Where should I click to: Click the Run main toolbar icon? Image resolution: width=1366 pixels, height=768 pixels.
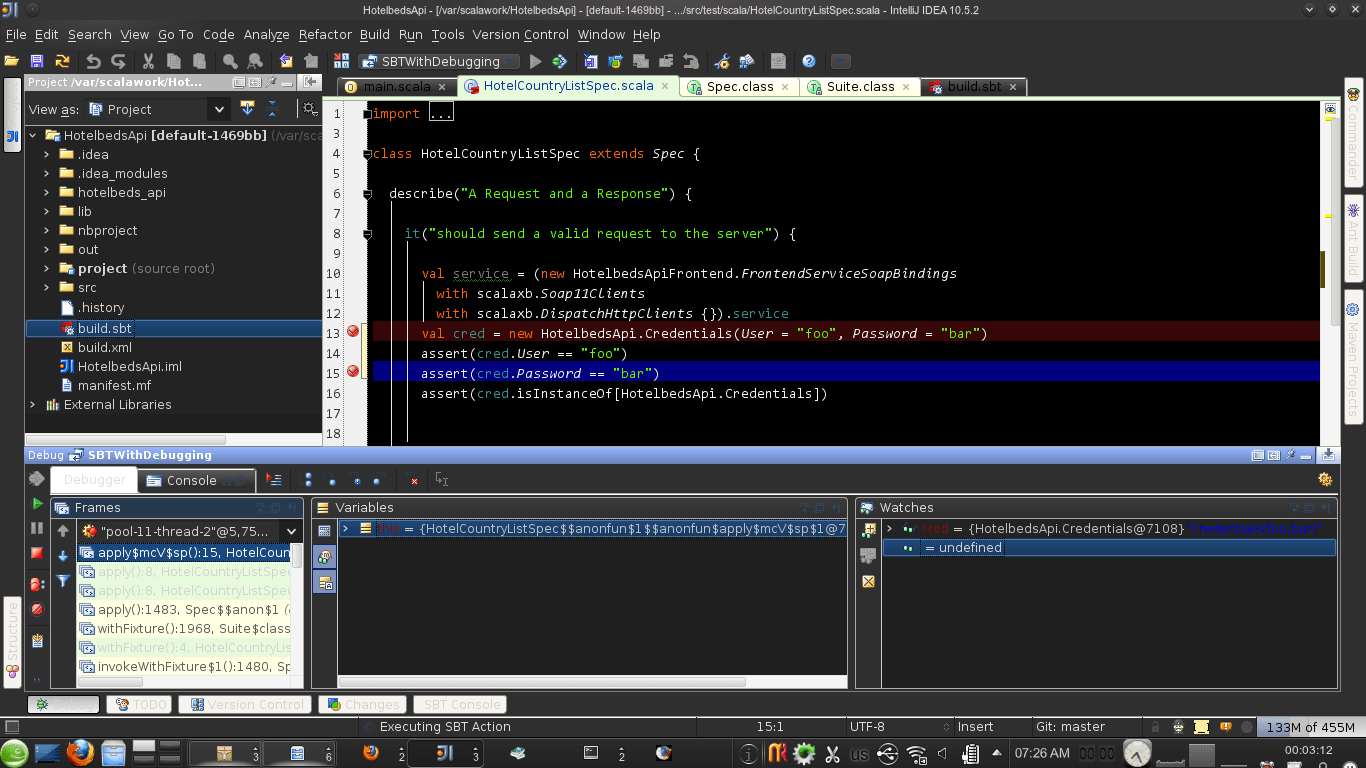[535, 61]
